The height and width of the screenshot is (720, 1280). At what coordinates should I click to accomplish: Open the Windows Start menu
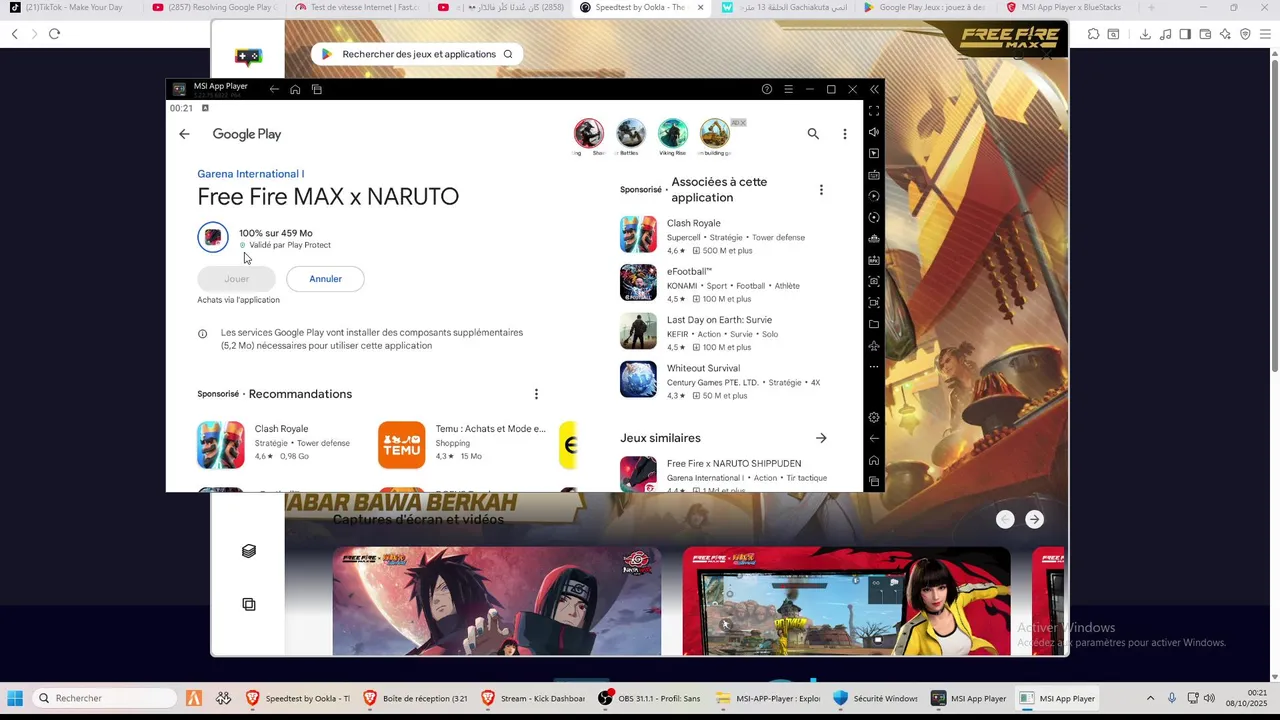(x=15, y=698)
